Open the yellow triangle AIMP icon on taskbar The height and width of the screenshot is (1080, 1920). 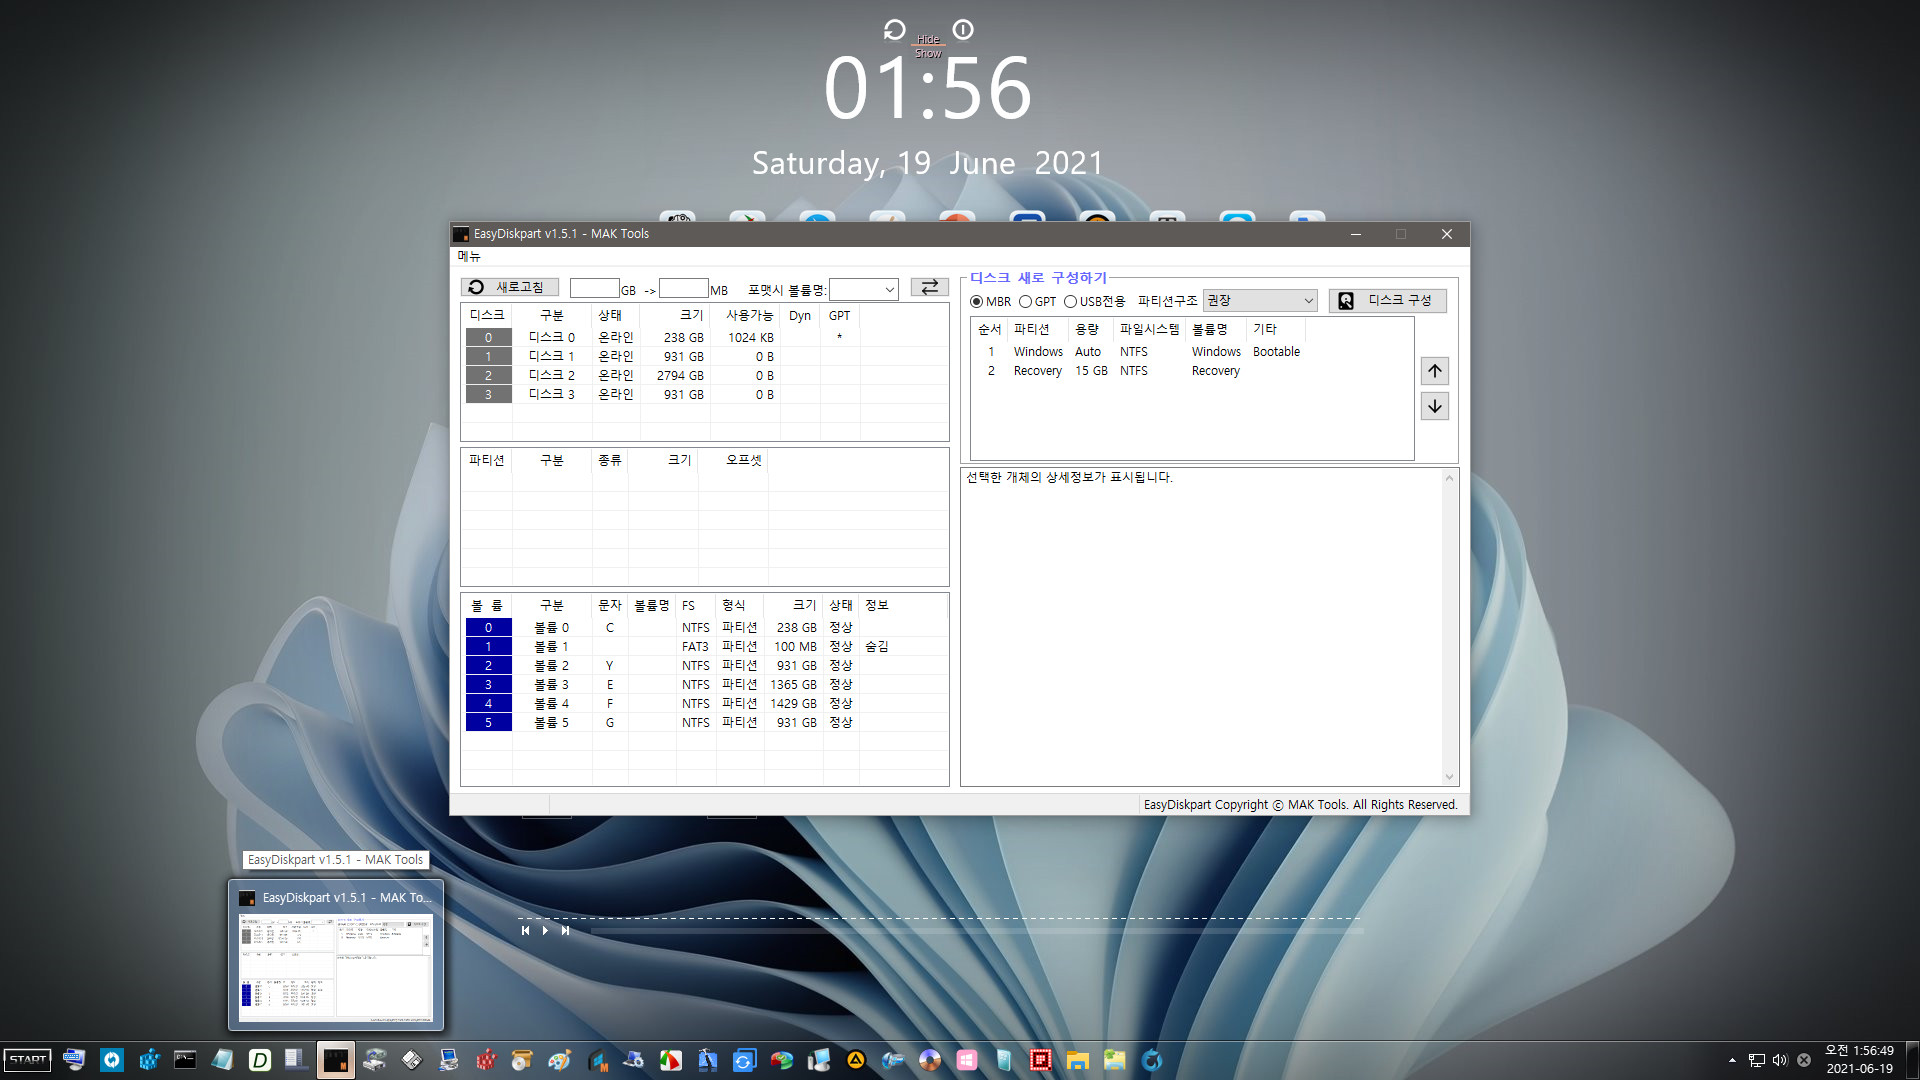(856, 1060)
